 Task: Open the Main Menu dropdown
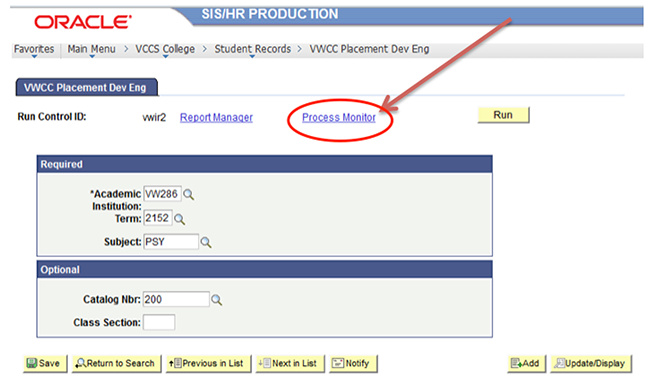point(91,49)
